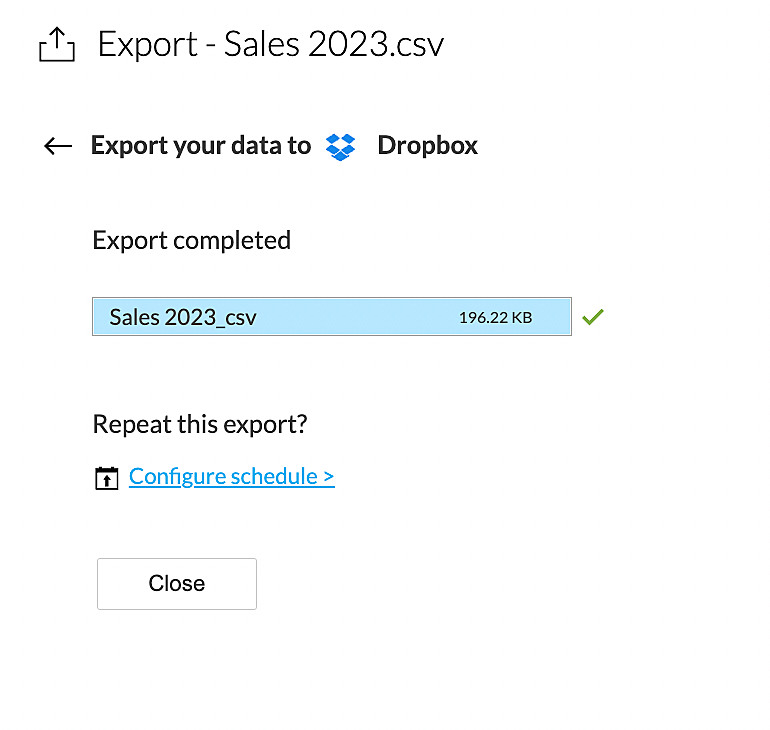Click the Sales 2023_csv file name text
This screenshot has height=730, width=770.
pyautogui.click(x=183, y=318)
